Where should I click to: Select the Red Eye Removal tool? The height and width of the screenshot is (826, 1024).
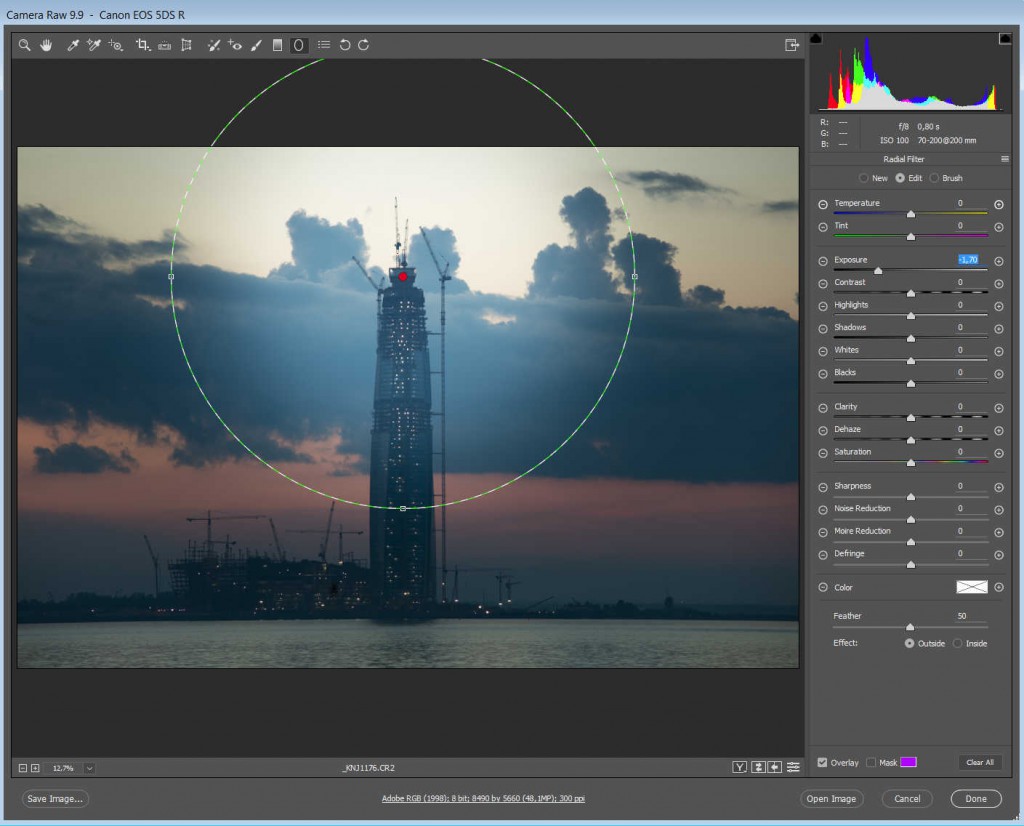[235, 45]
